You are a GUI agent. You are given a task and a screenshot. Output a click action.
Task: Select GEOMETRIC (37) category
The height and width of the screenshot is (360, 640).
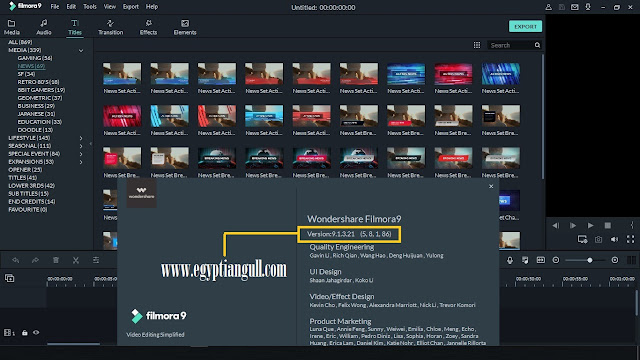point(40,98)
